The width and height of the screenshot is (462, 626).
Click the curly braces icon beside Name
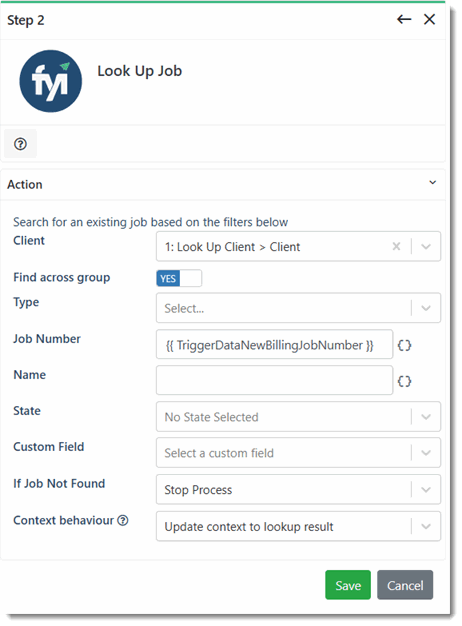click(x=404, y=381)
